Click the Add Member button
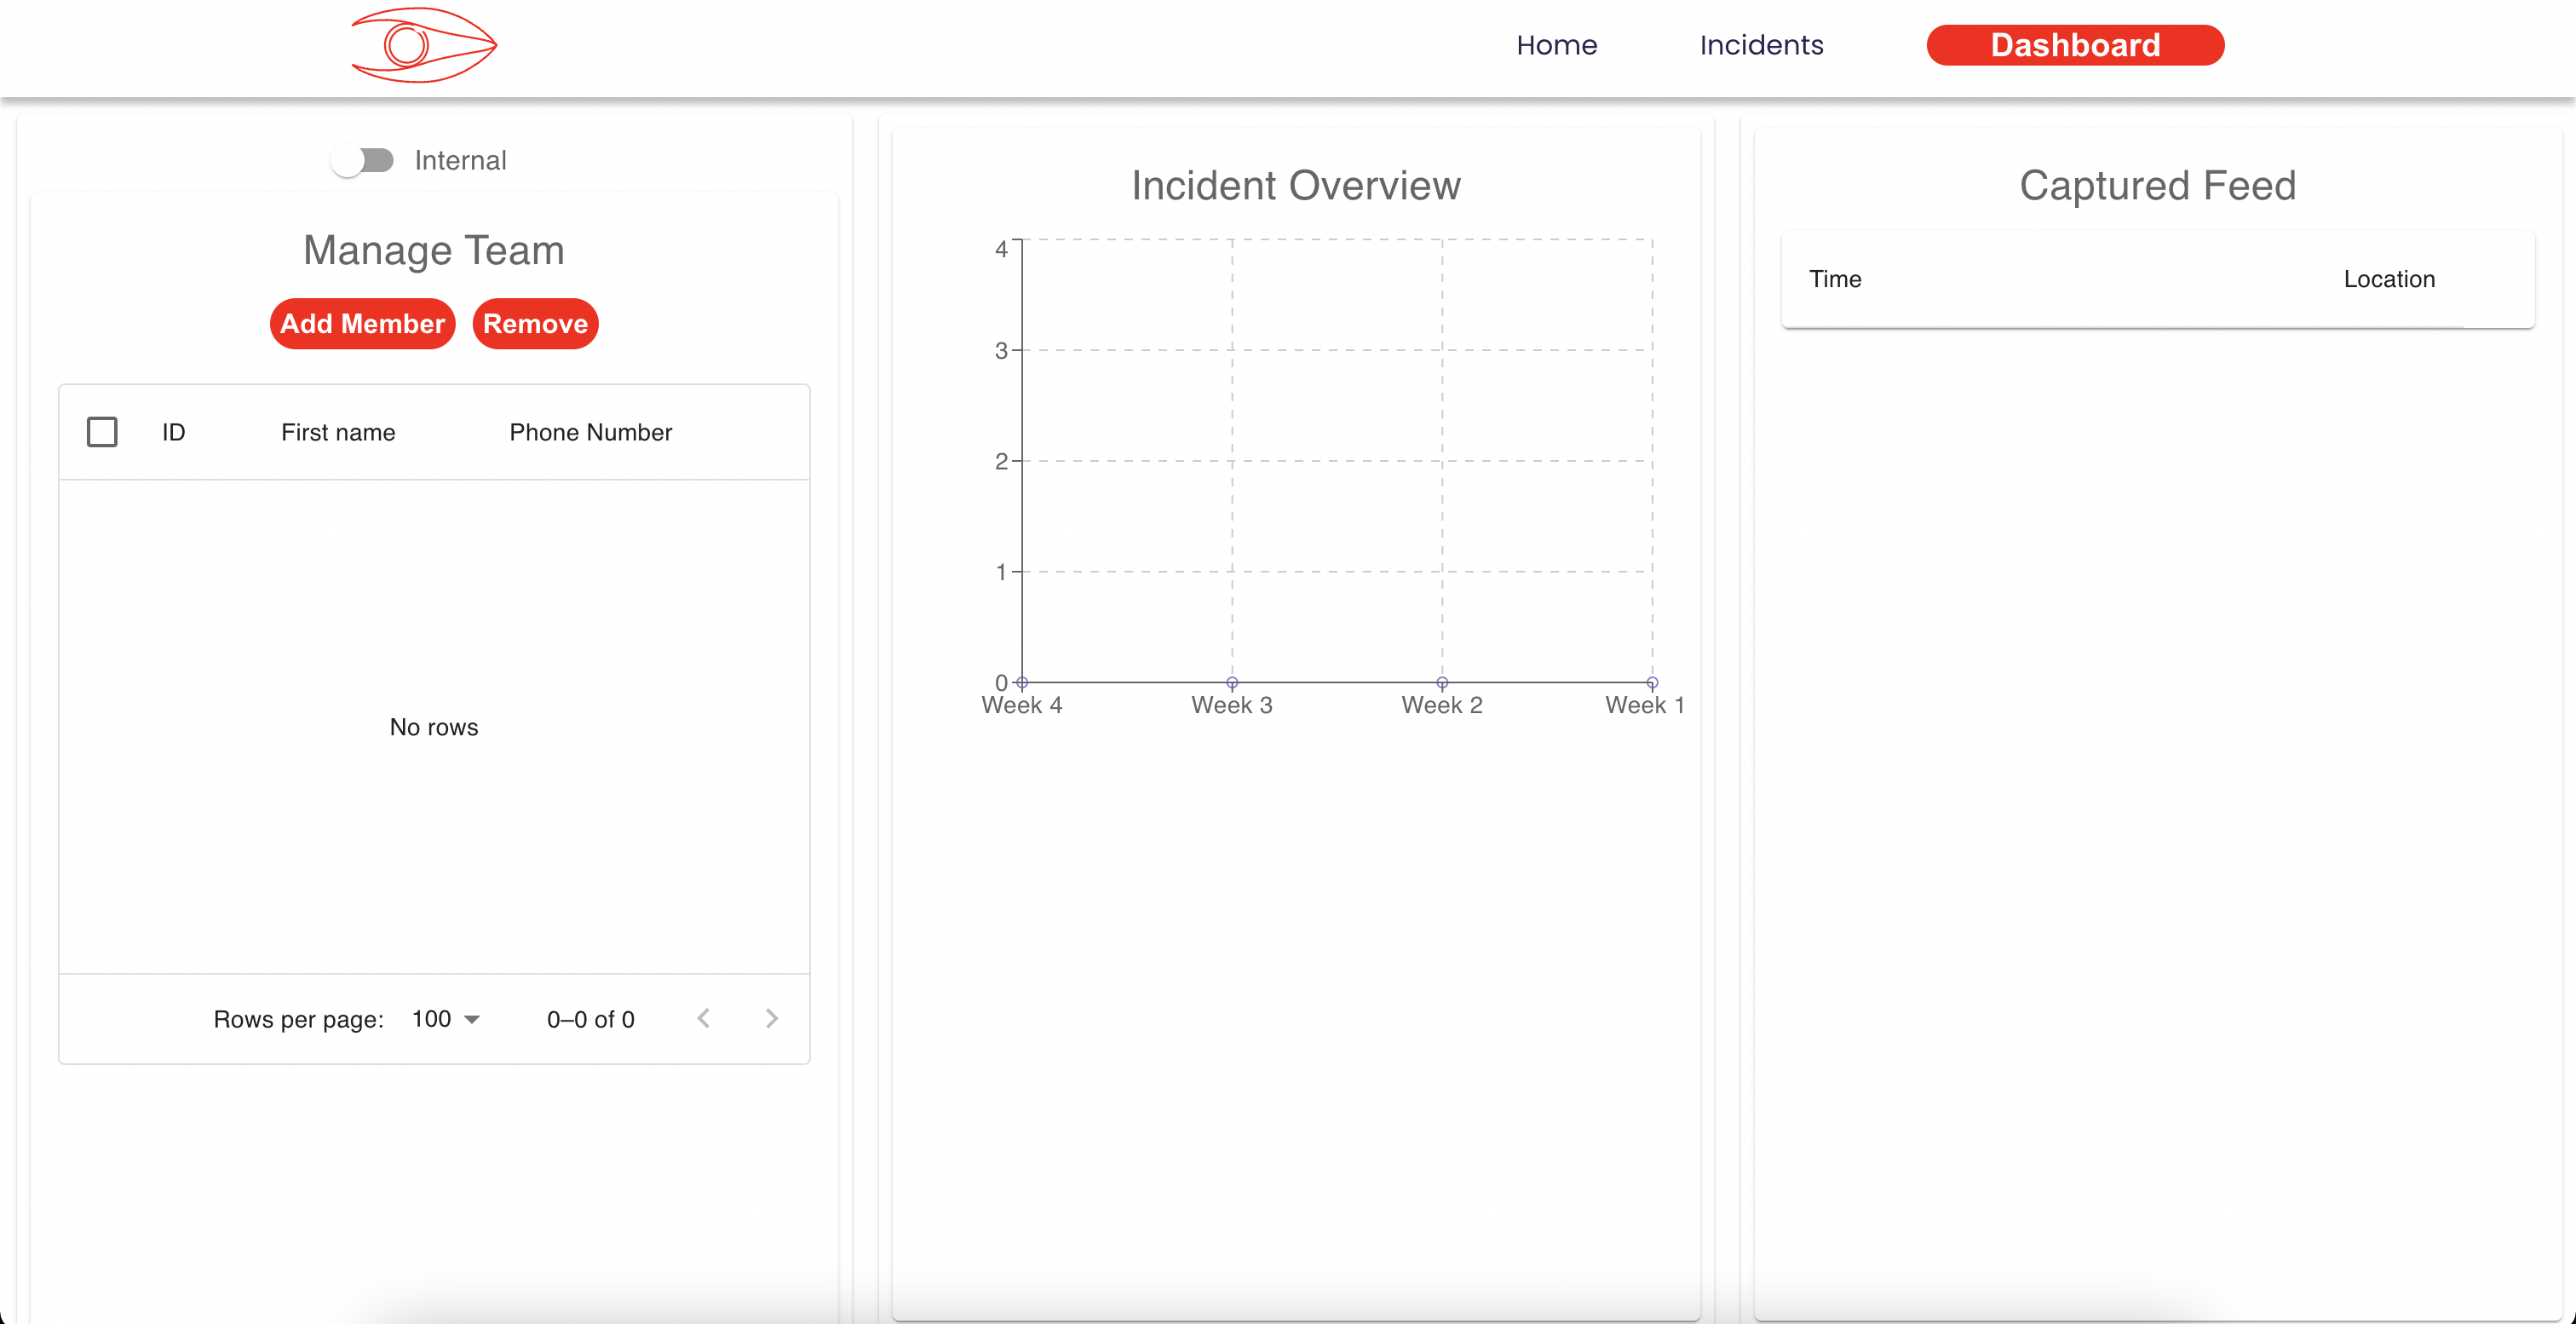Image resolution: width=2576 pixels, height=1324 pixels. pos(362,324)
